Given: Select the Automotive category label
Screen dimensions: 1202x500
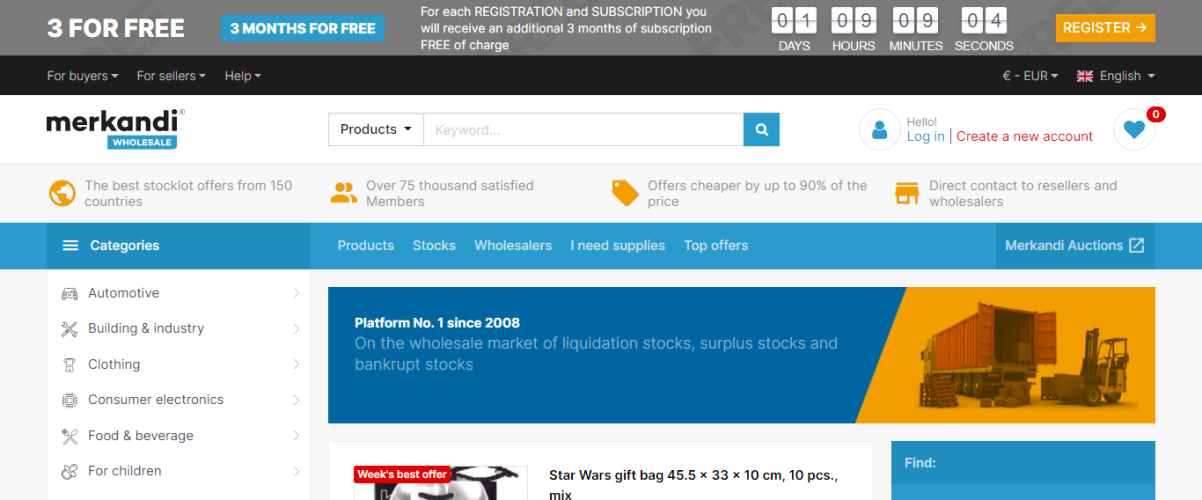Looking at the screenshot, I should [124, 293].
